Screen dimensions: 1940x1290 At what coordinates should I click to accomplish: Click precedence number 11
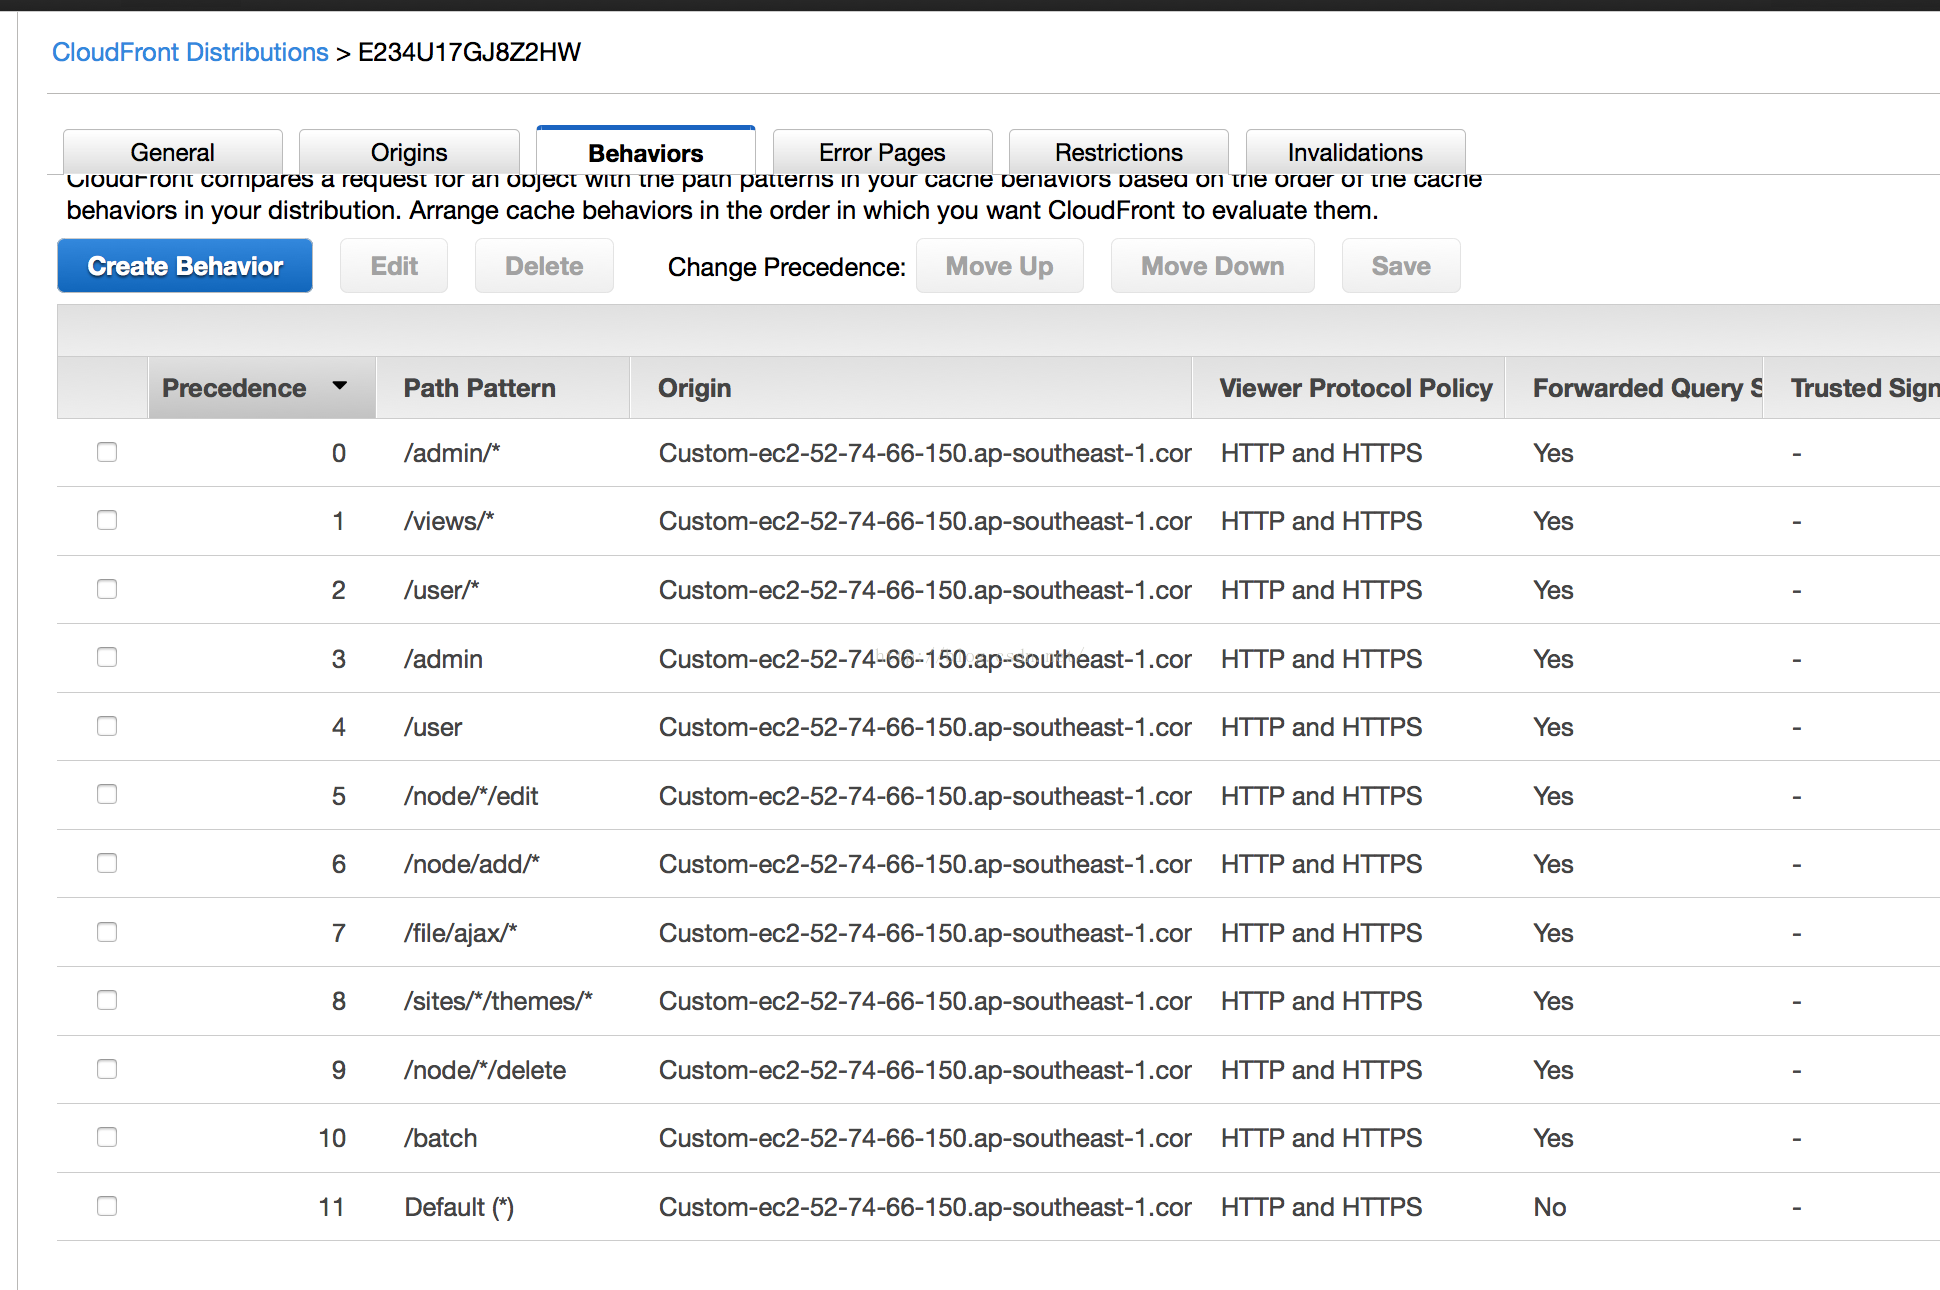point(332,1207)
